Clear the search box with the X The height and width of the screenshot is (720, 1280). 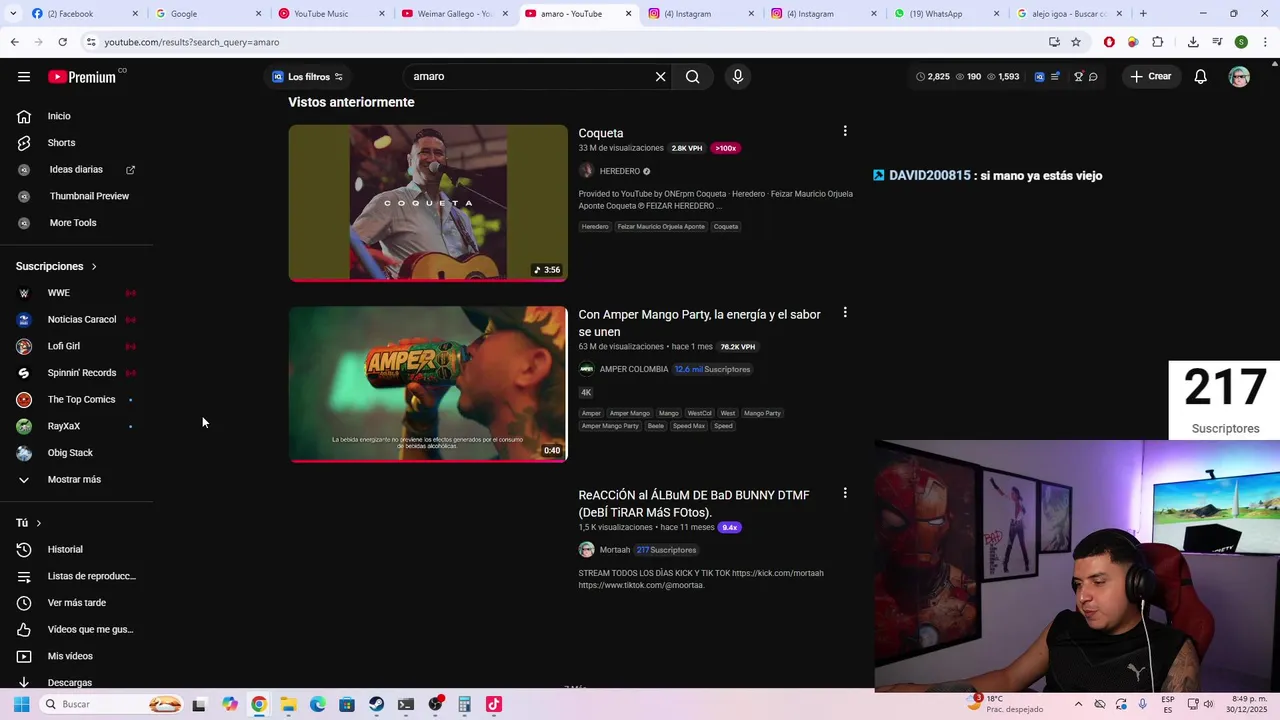(x=660, y=77)
